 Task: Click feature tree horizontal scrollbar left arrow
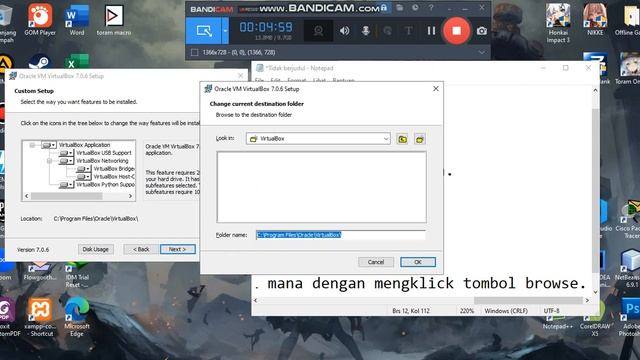coord(27,196)
